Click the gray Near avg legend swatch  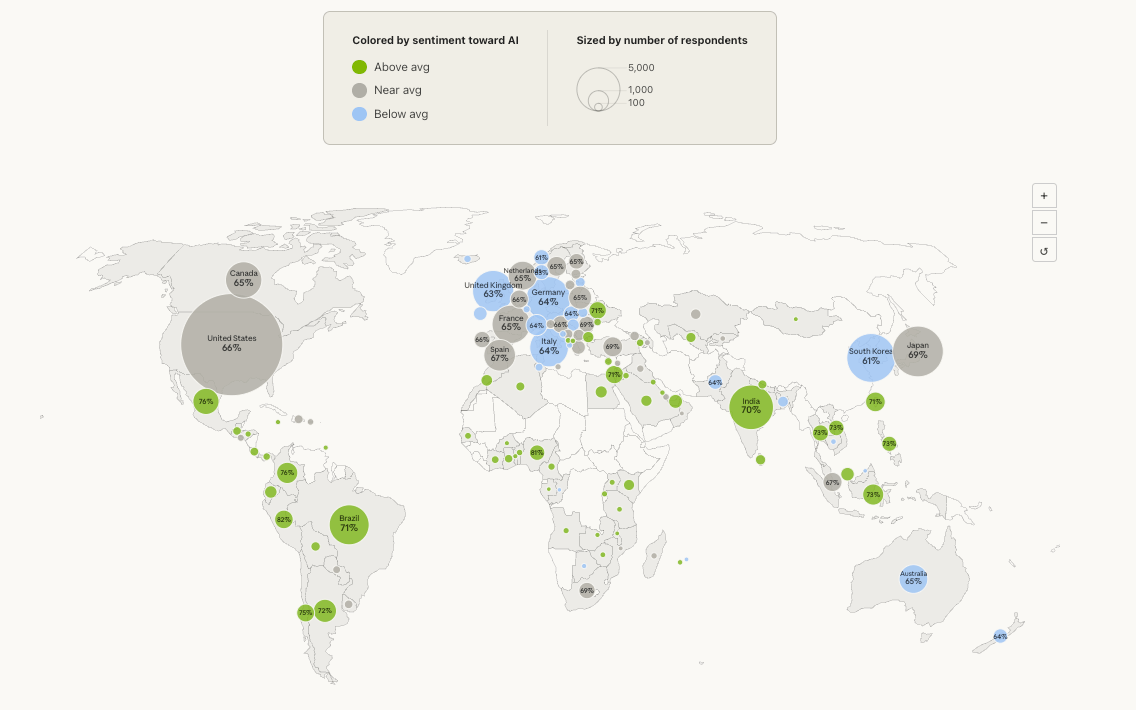coord(359,90)
